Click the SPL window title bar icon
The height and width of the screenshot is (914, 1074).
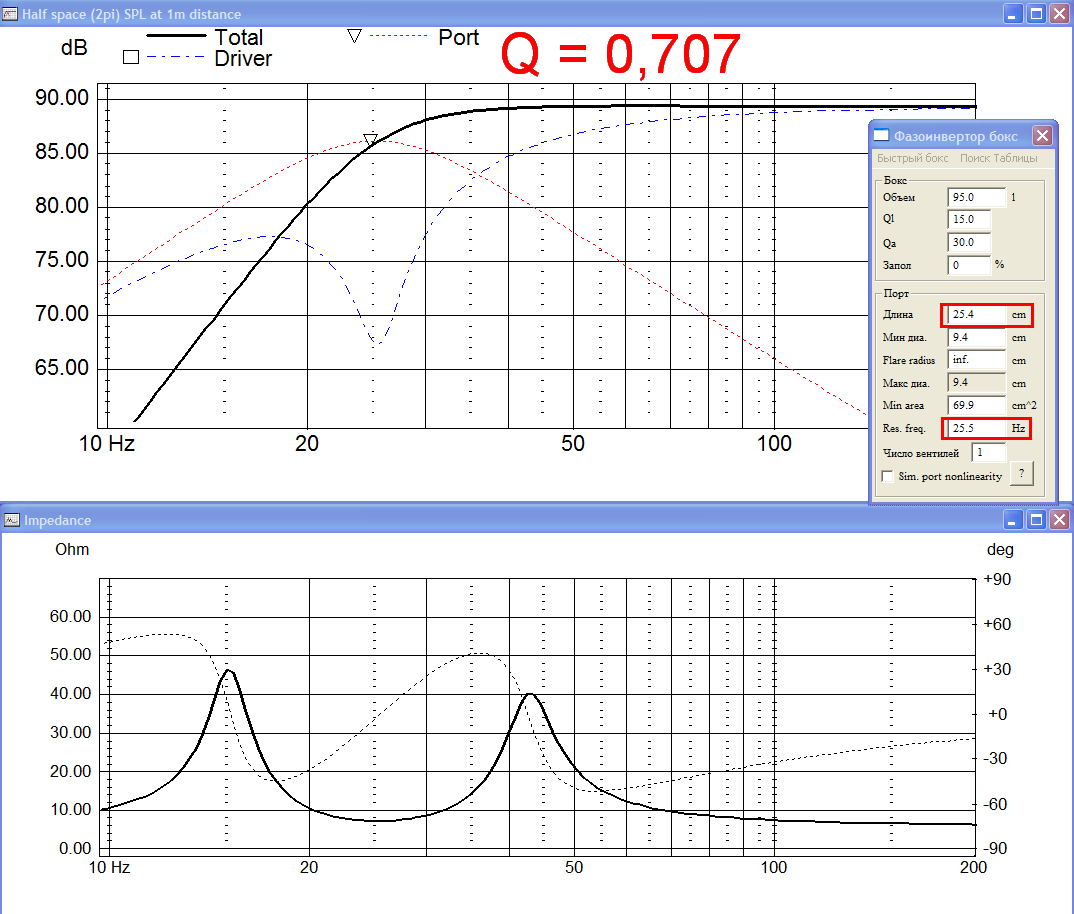click(11, 14)
